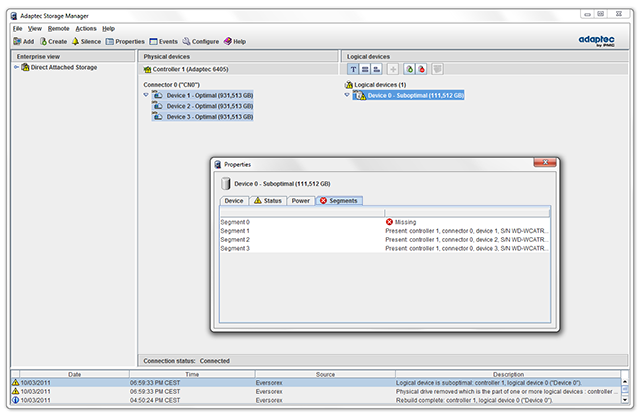Open the Events toolbar item
Image resolution: width=640 pixels, height=414 pixels.
tap(164, 42)
